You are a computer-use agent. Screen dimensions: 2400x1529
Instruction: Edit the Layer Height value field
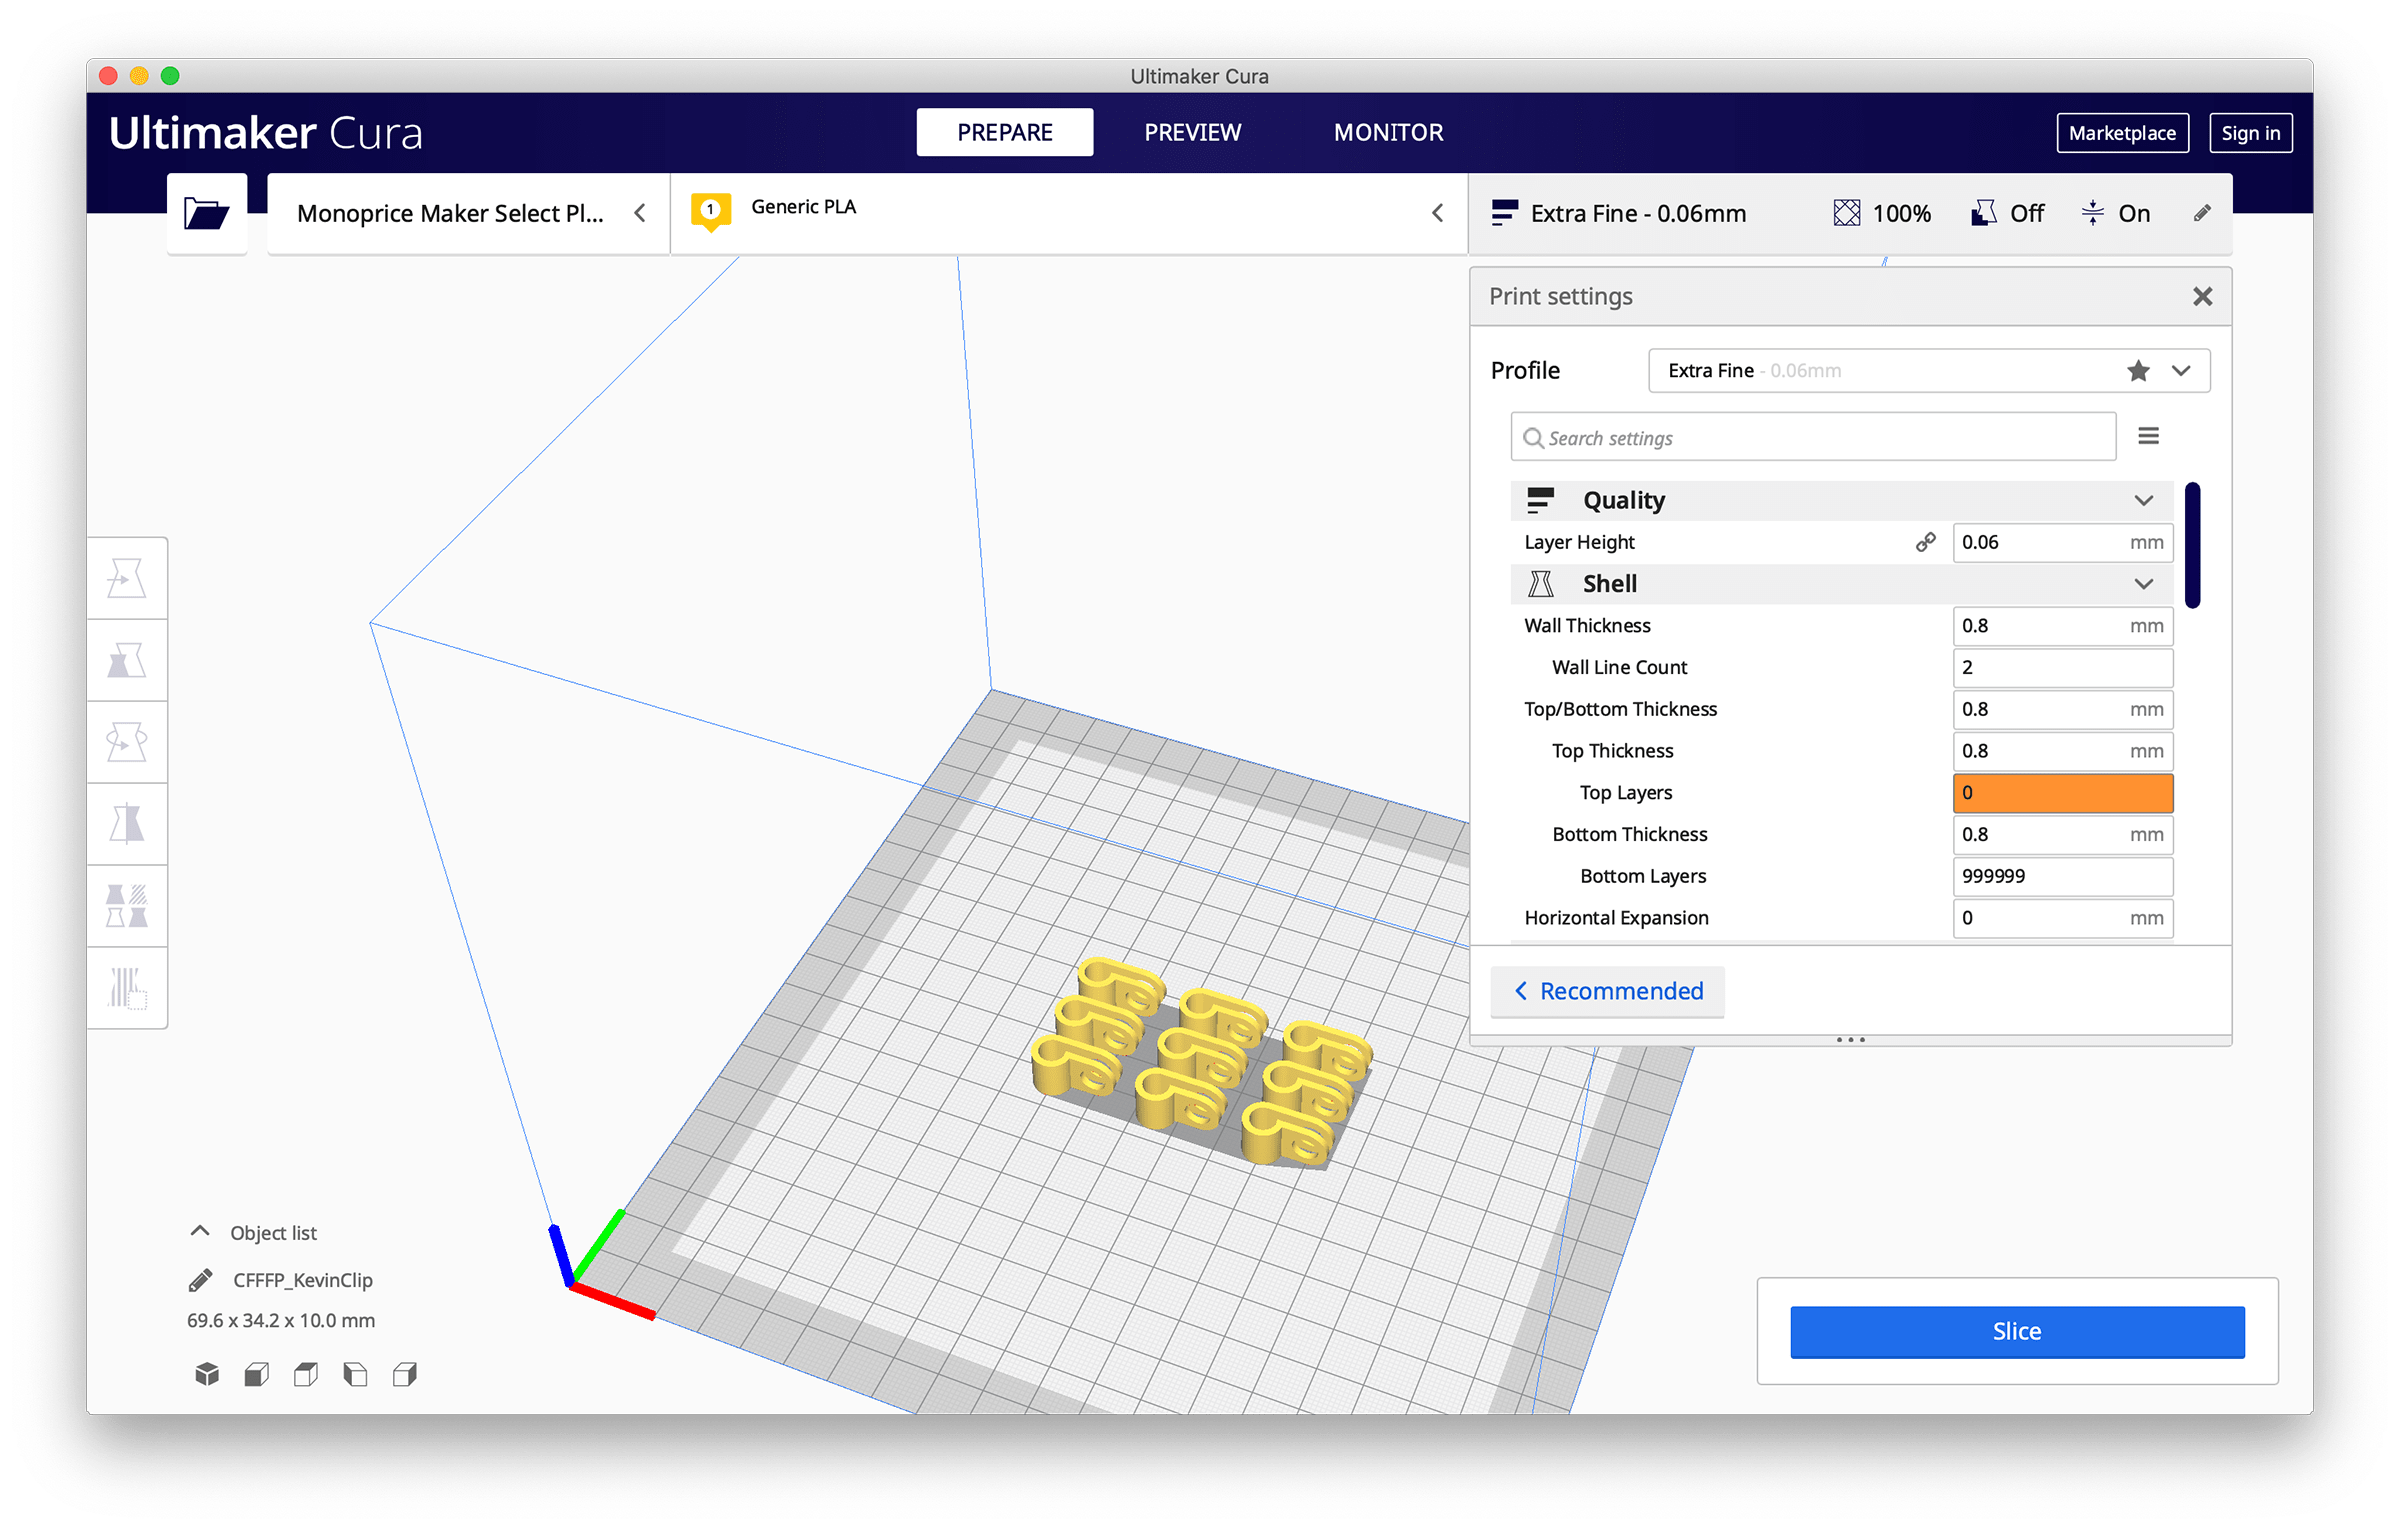[2062, 542]
